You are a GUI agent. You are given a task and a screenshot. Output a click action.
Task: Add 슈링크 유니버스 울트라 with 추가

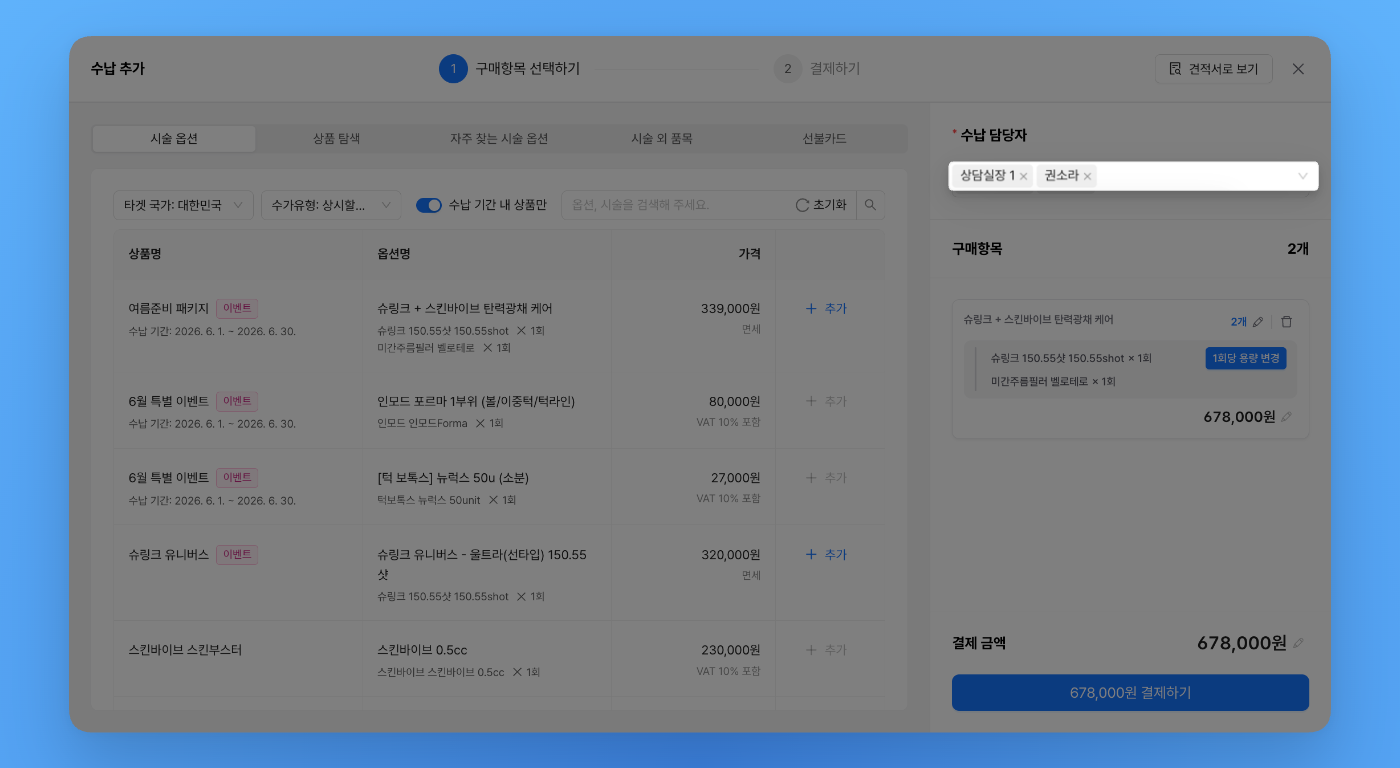[826, 555]
